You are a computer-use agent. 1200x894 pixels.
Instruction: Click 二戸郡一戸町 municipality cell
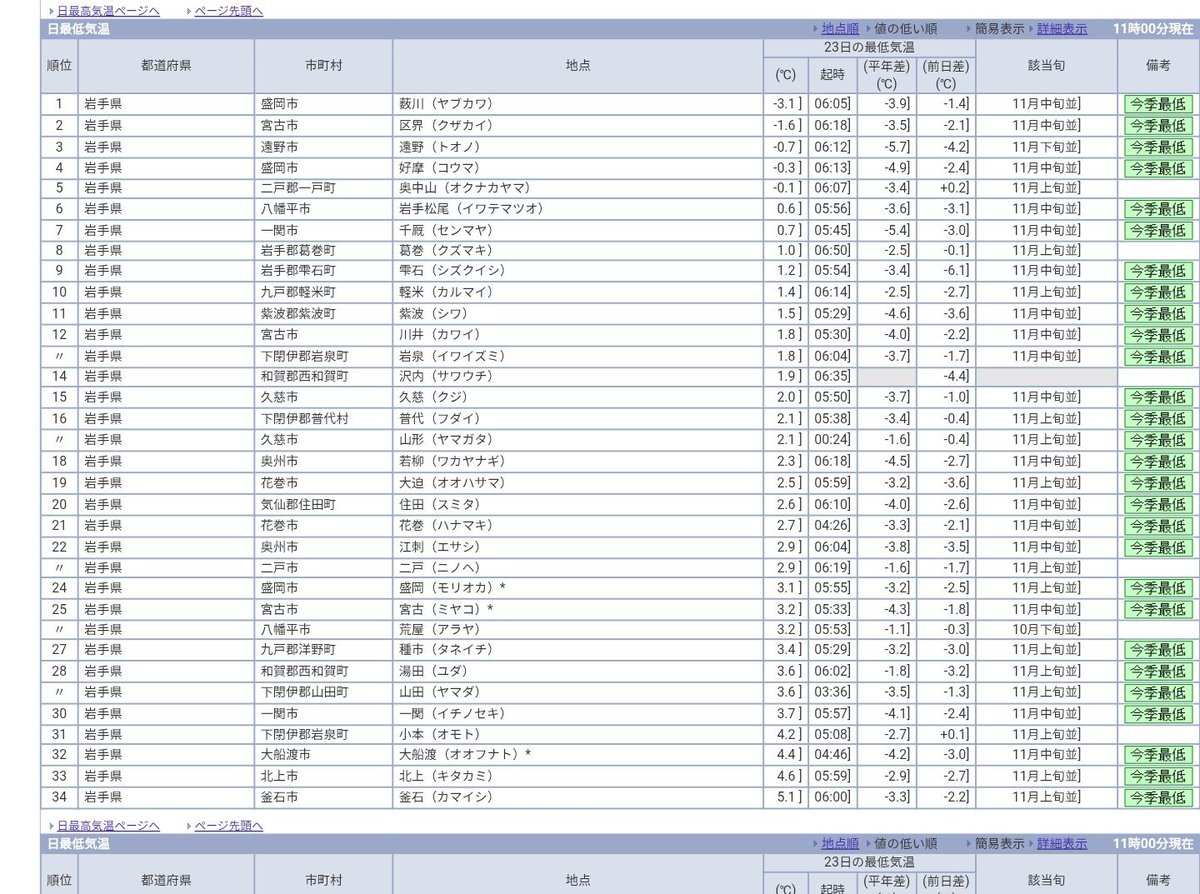[324, 188]
